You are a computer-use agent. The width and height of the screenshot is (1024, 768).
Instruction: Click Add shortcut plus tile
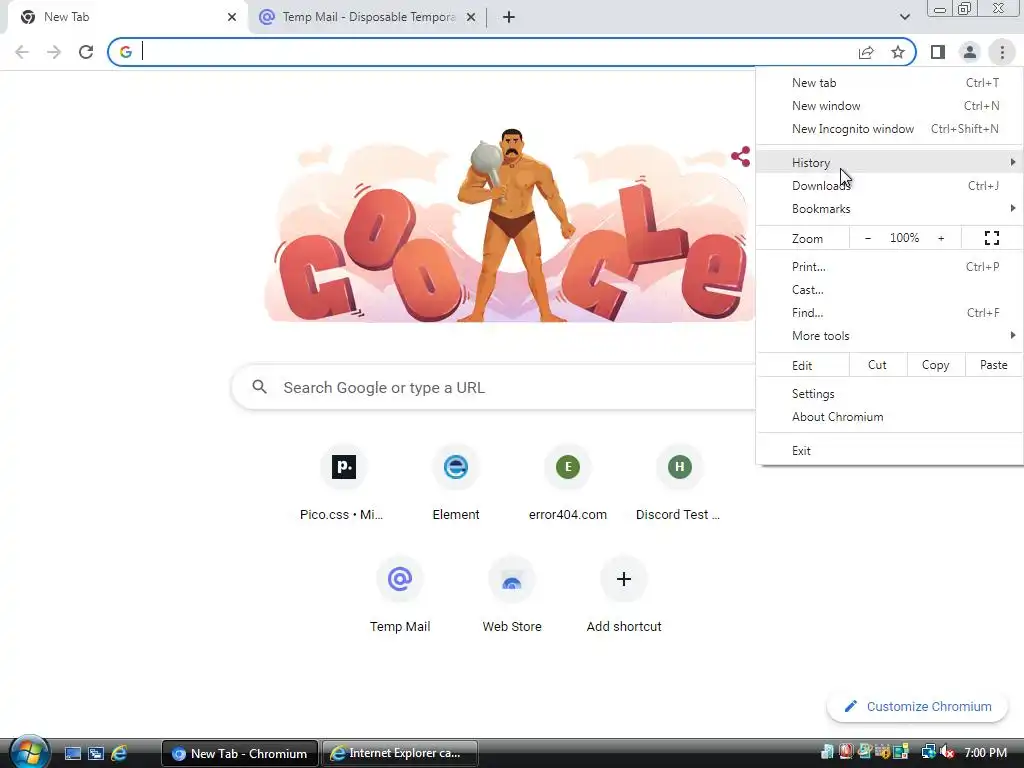pos(624,596)
